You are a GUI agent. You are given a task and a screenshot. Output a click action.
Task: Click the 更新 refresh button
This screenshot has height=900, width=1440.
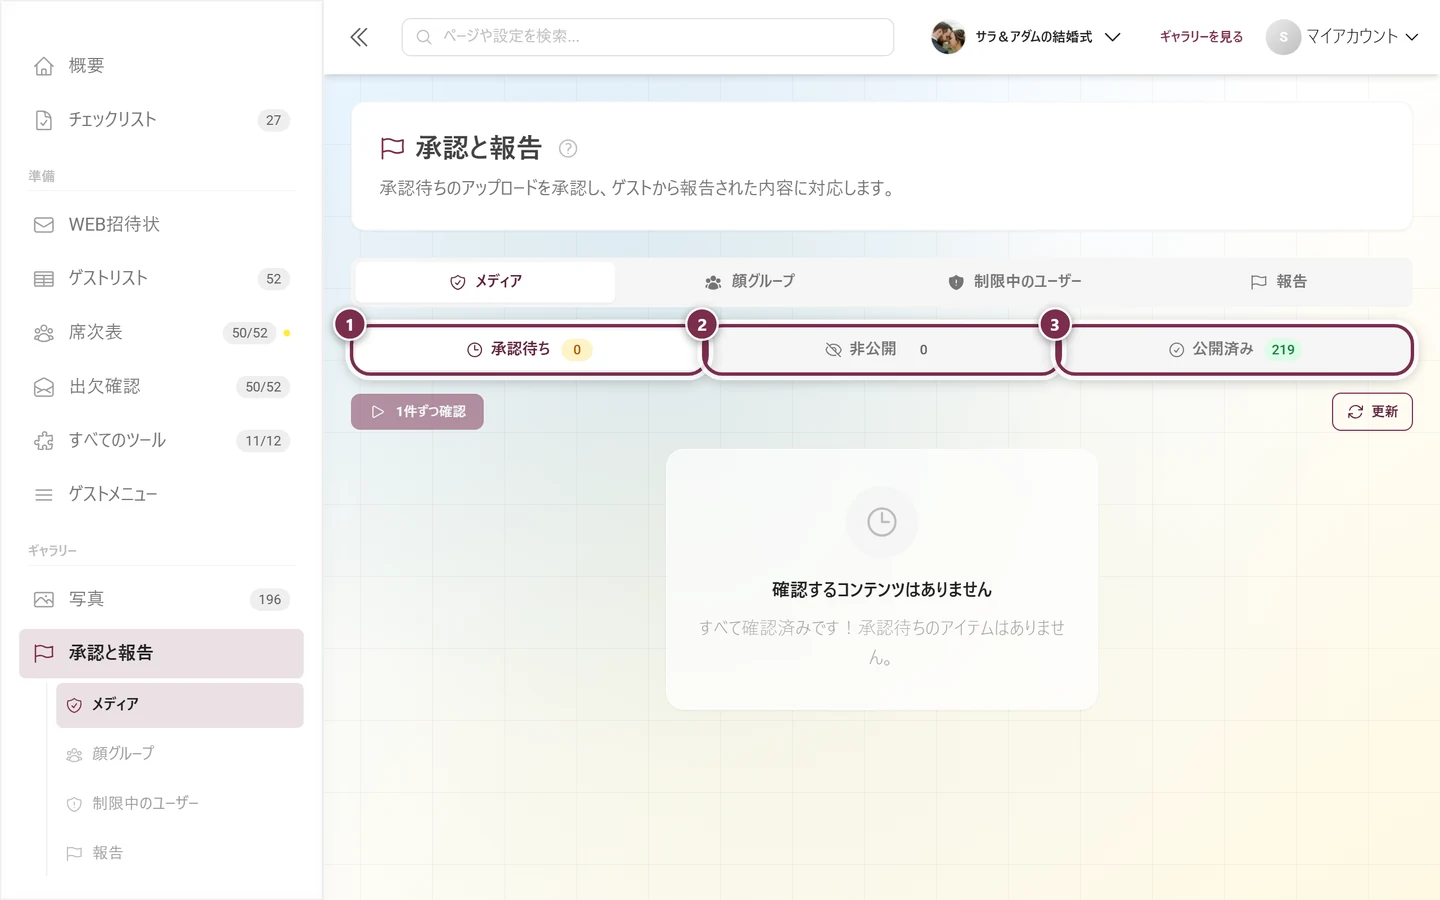pyautogui.click(x=1372, y=412)
